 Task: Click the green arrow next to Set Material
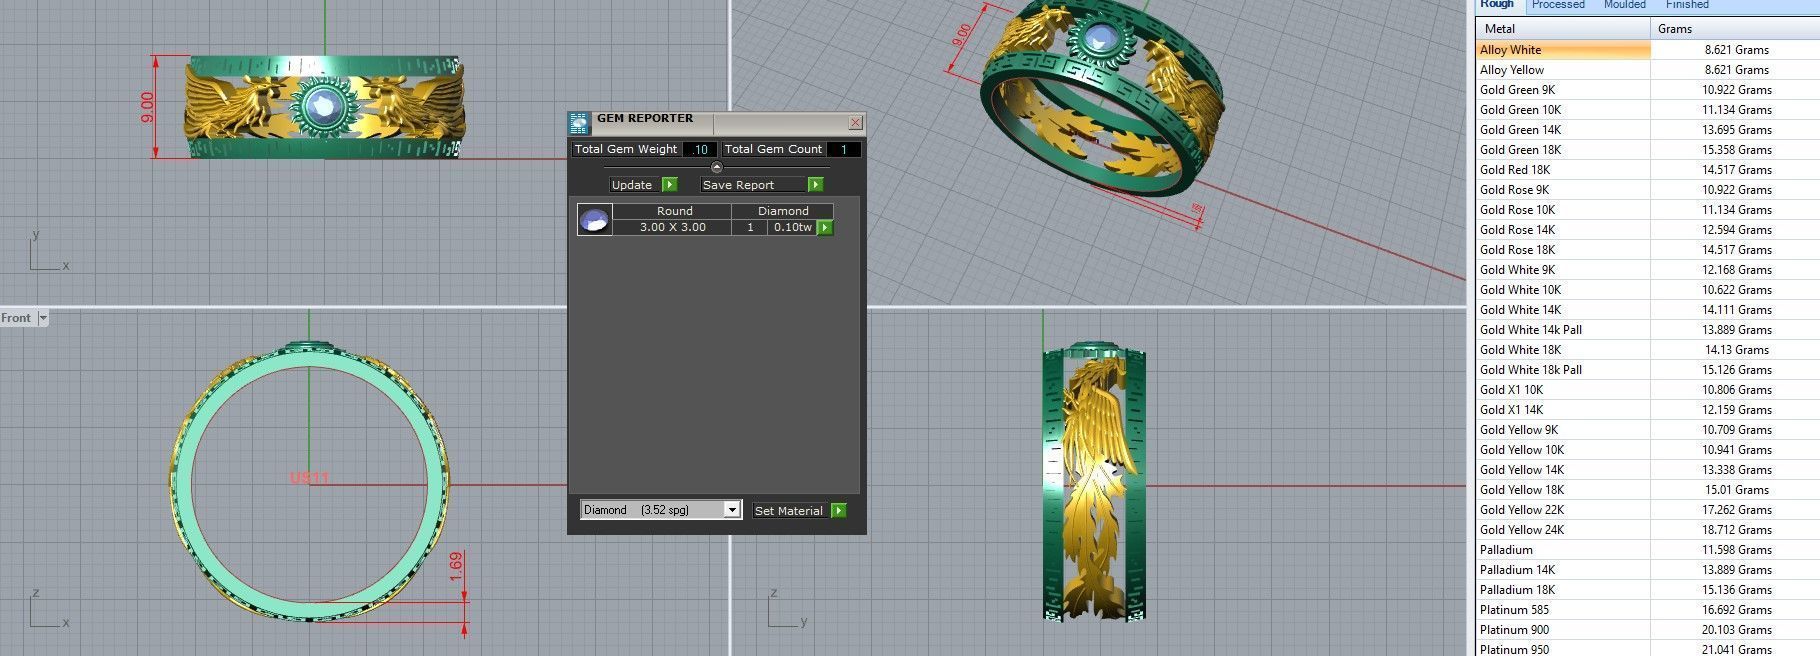pos(838,511)
